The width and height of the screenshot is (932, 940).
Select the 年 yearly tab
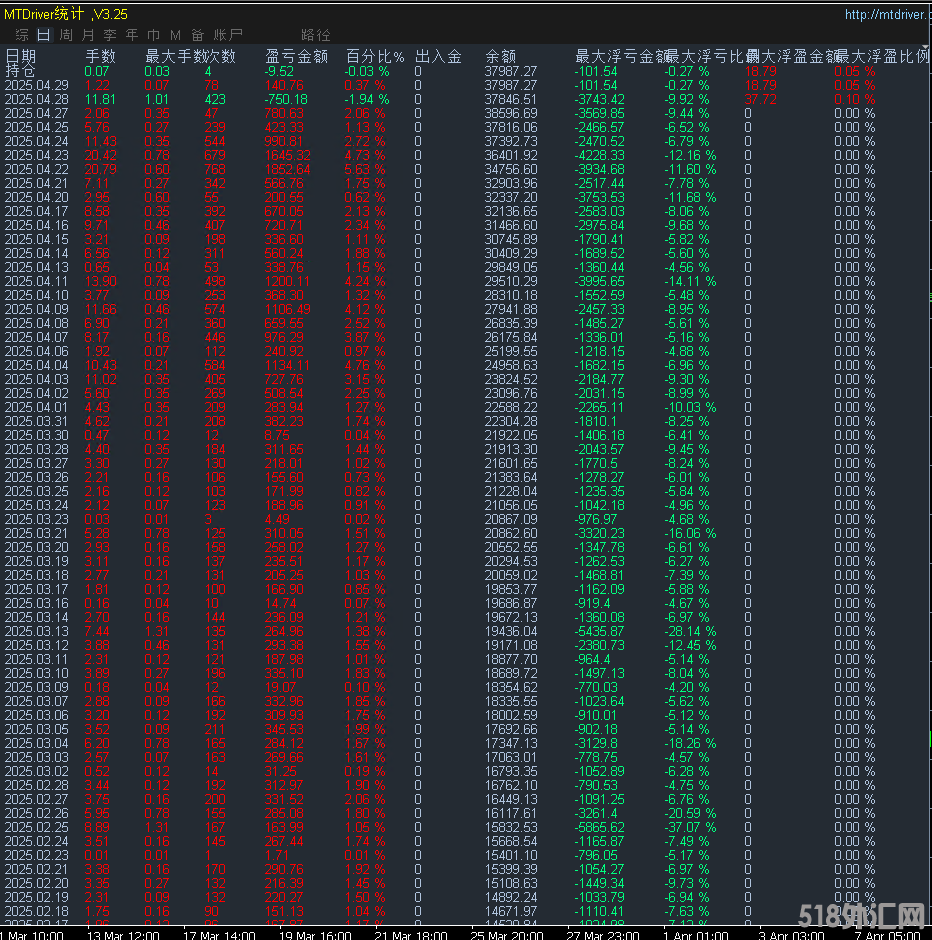pyautogui.click(x=132, y=35)
